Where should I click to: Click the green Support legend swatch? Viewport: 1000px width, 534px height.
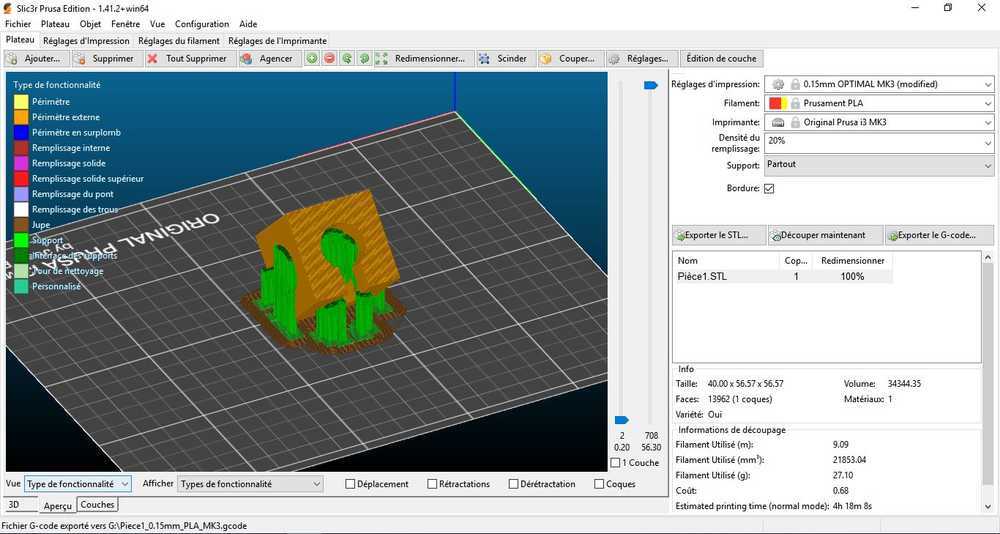click(21, 241)
